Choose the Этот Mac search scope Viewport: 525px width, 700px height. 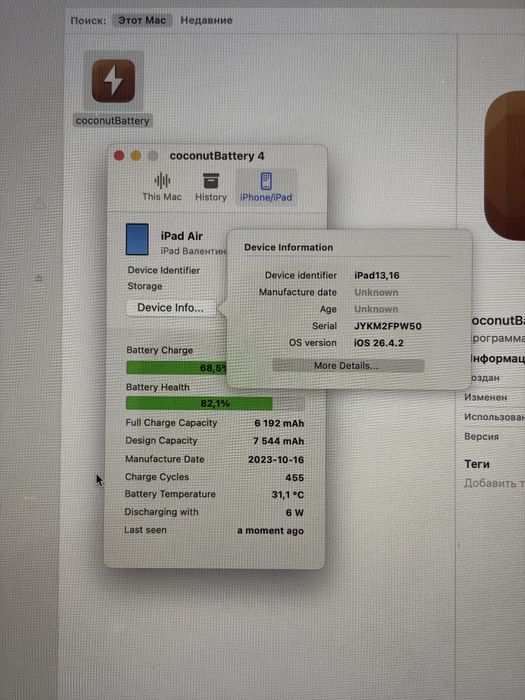click(x=142, y=20)
